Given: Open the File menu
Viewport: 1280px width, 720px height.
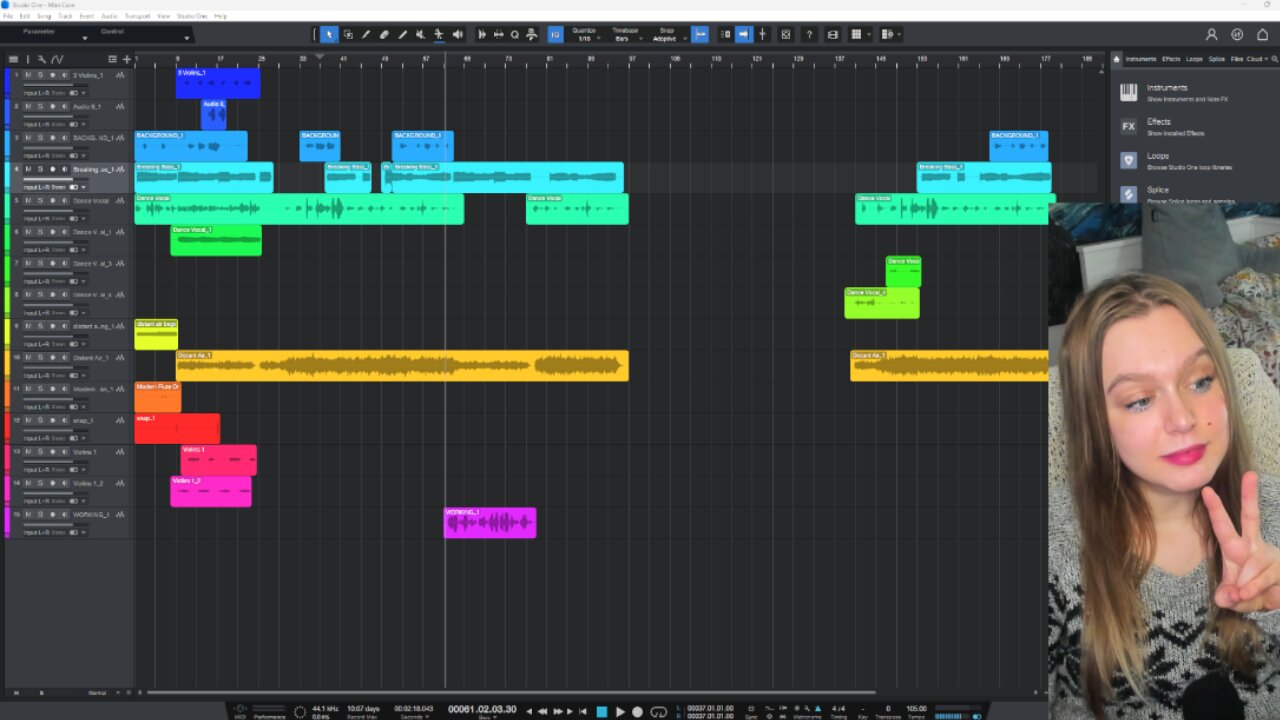Looking at the screenshot, I should (8, 16).
